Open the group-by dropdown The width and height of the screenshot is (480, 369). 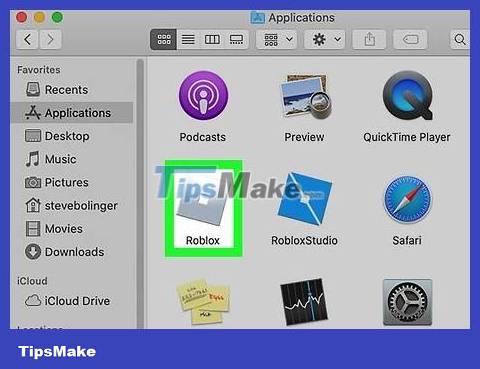coord(277,40)
